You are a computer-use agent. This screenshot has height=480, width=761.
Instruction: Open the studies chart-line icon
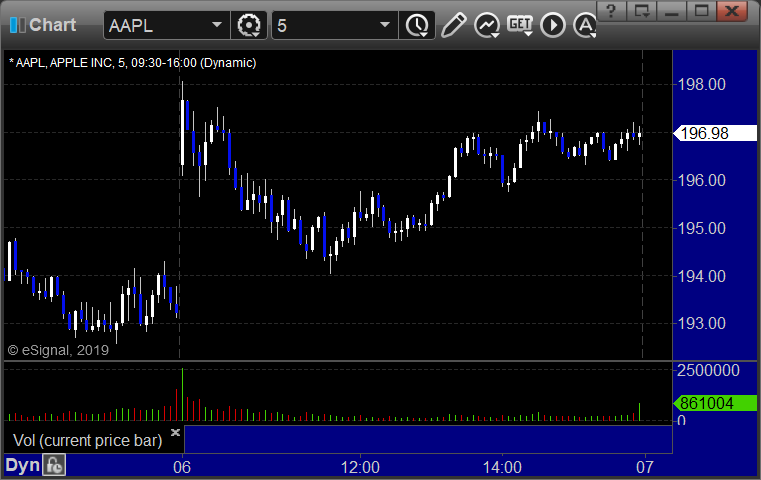[487, 25]
